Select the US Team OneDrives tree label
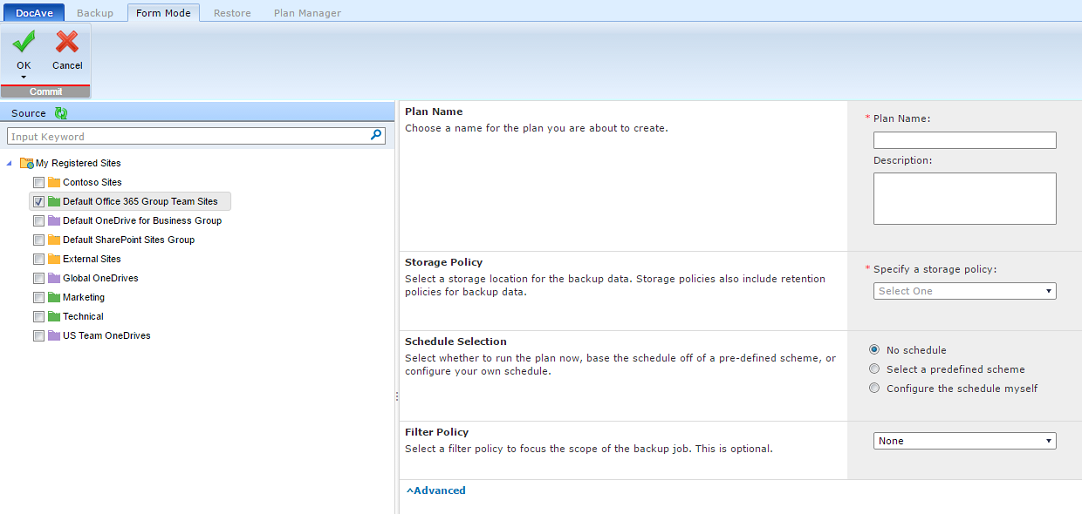This screenshot has height=514, width=1082. [x=106, y=336]
